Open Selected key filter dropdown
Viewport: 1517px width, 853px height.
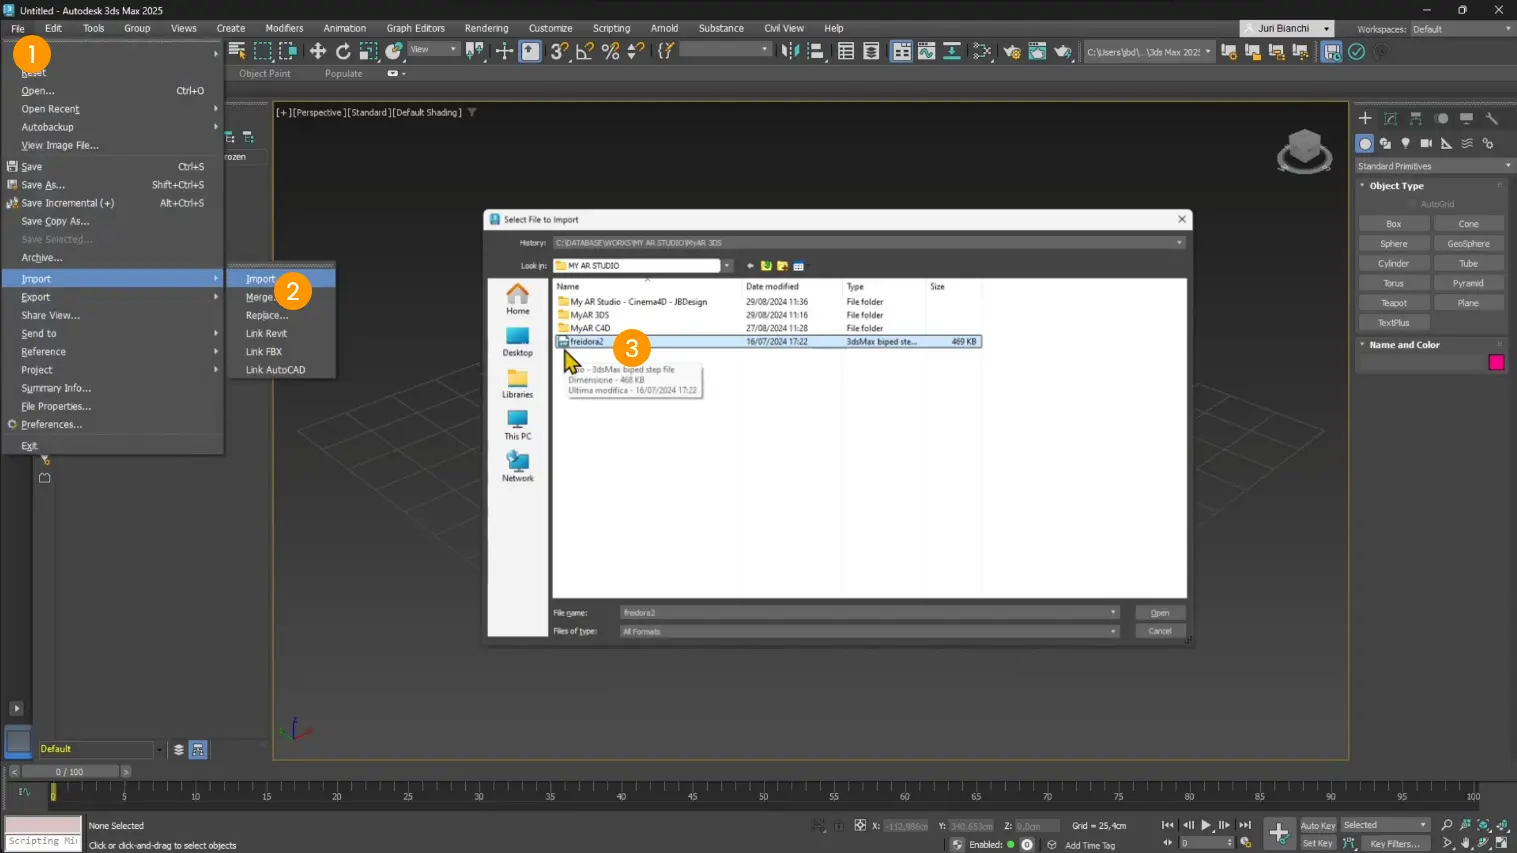1385,825
